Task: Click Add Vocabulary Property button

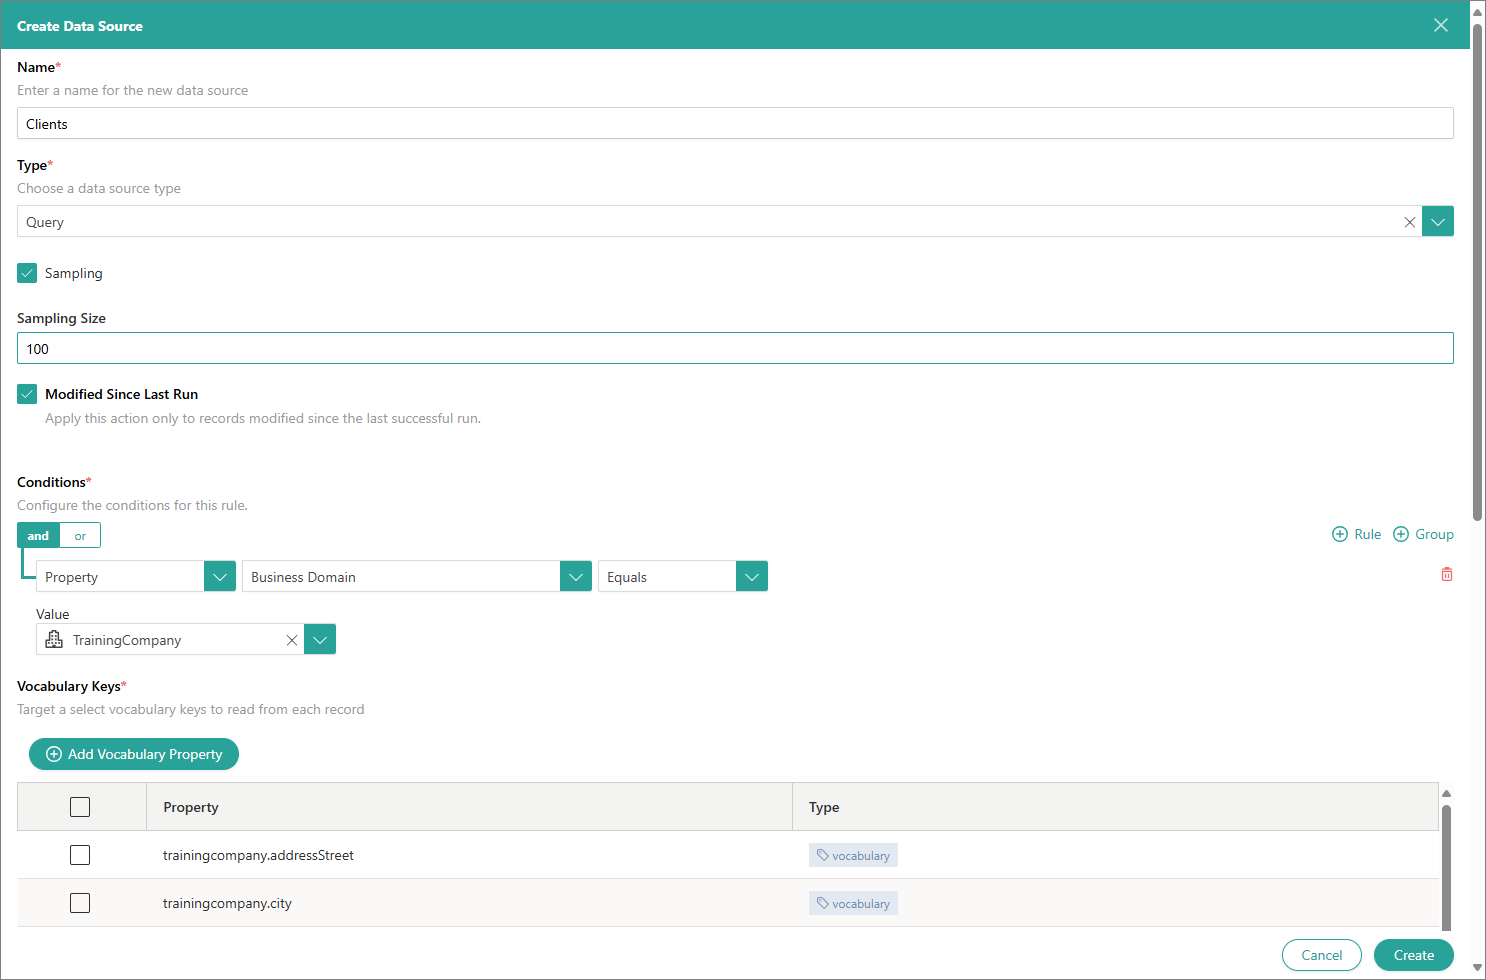Action: pos(134,754)
